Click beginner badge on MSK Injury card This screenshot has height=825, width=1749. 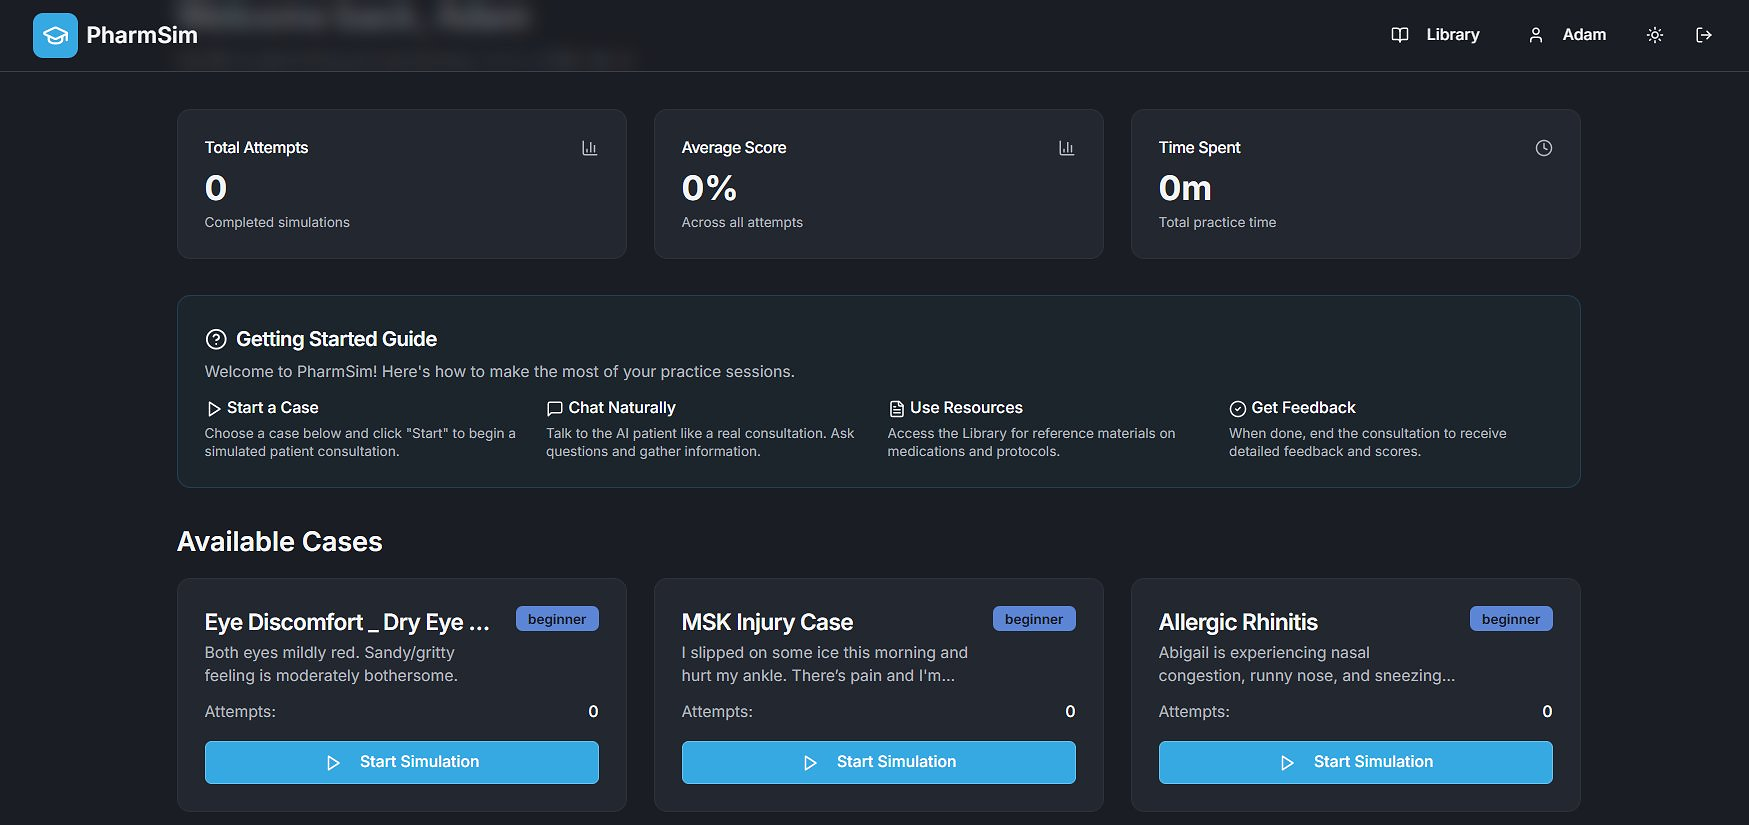pos(1034,619)
